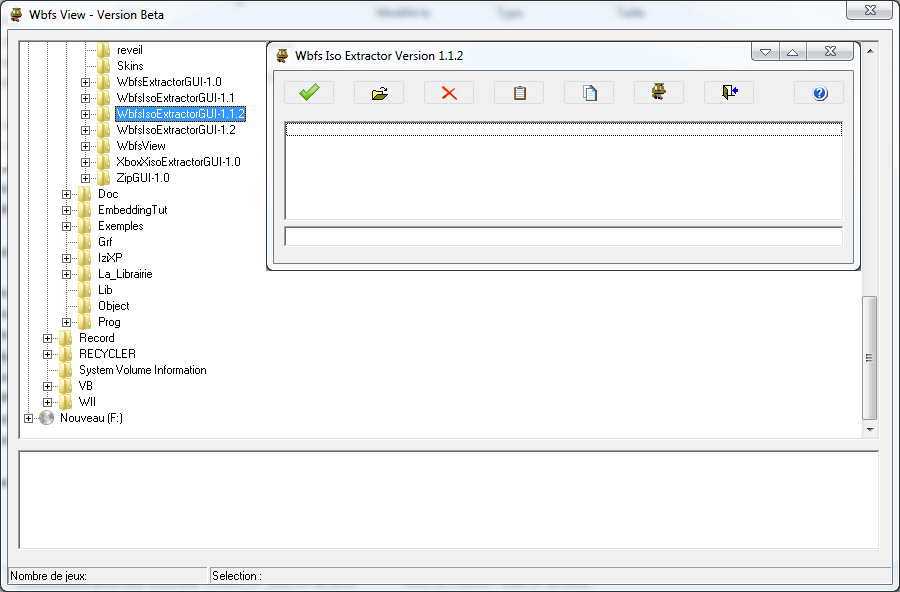Click the scroll-down arrow of the tree panel
The height and width of the screenshot is (592, 900).
869,429
